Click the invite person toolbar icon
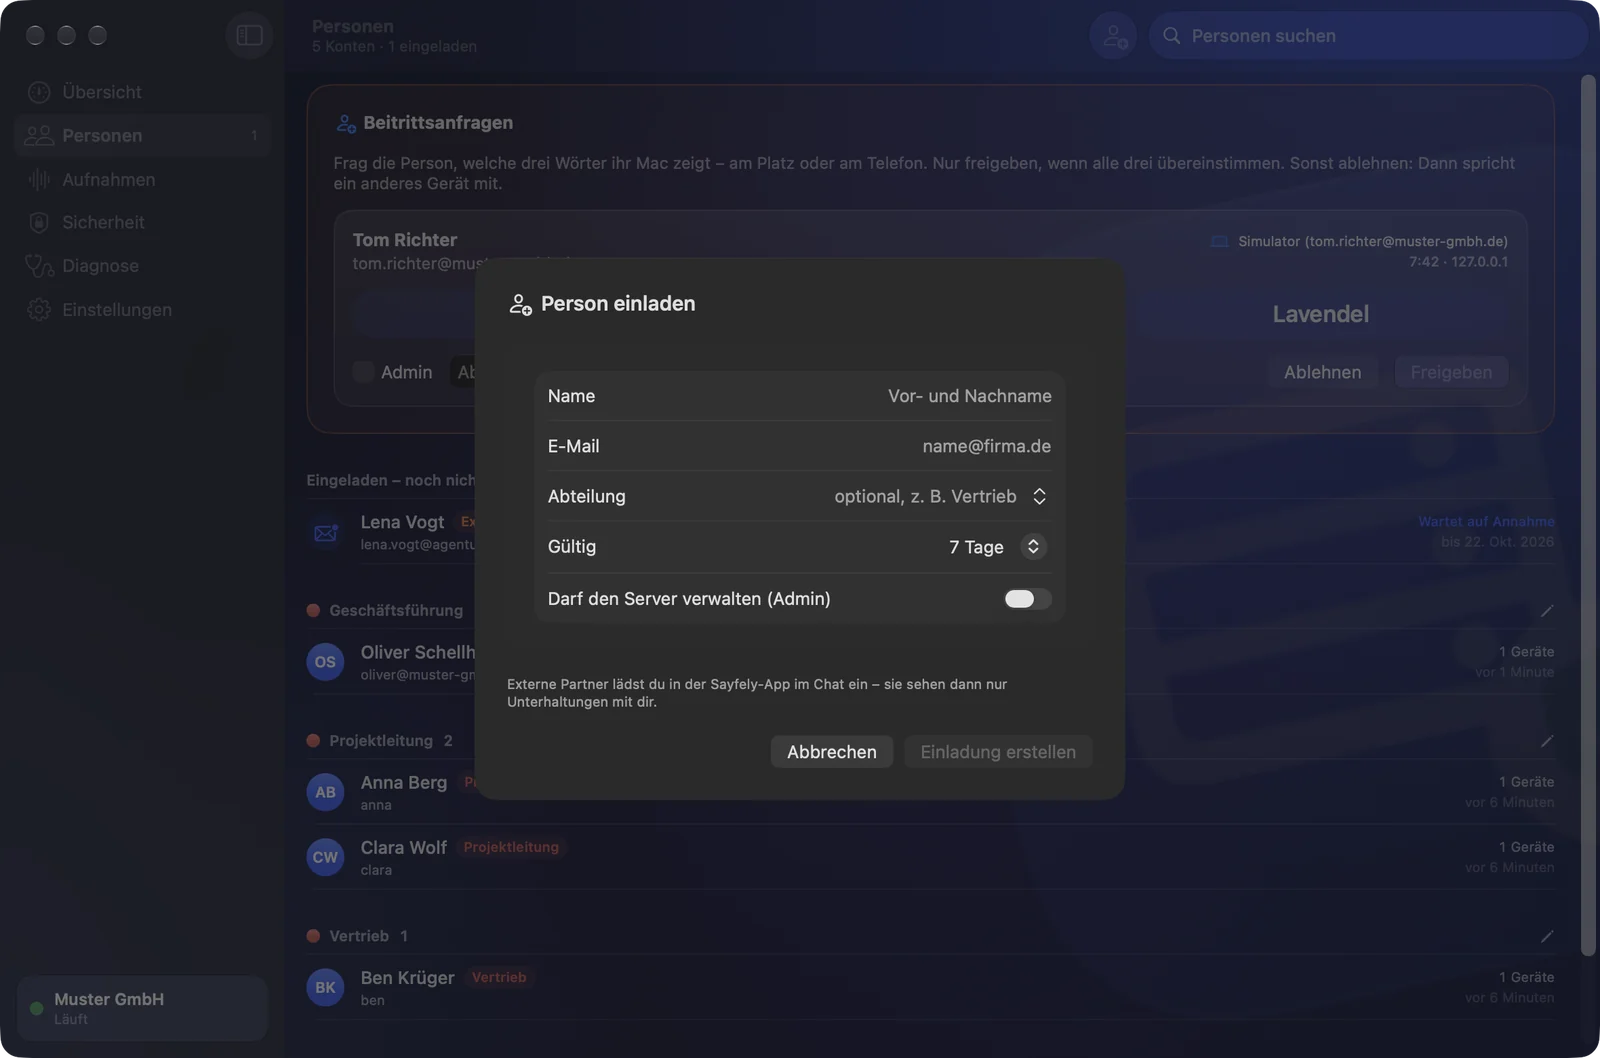Viewport: 1600px width, 1058px height. click(x=1113, y=36)
